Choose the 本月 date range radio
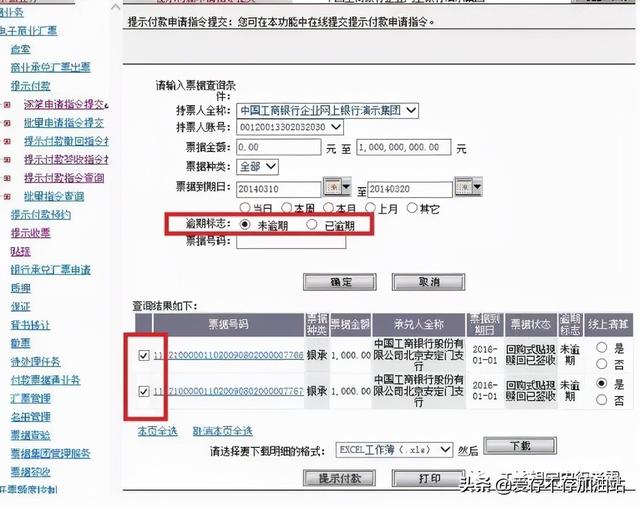The height and width of the screenshot is (508, 640). (x=328, y=208)
